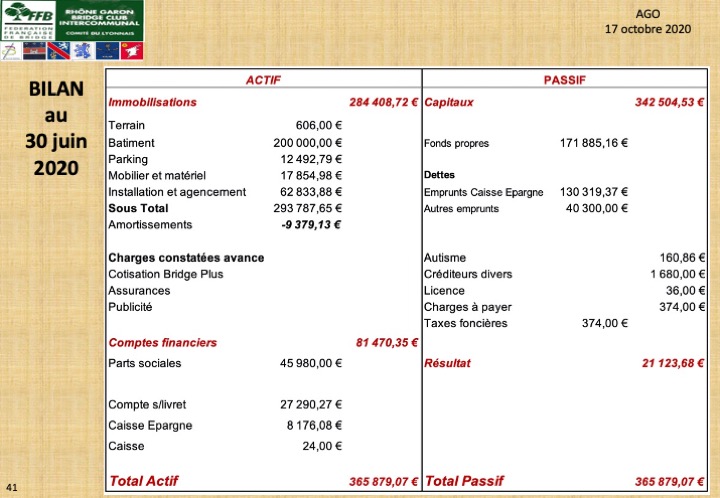Click the blue lion crest icon
The height and width of the screenshot is (498, 720).
tap(83, 51)
